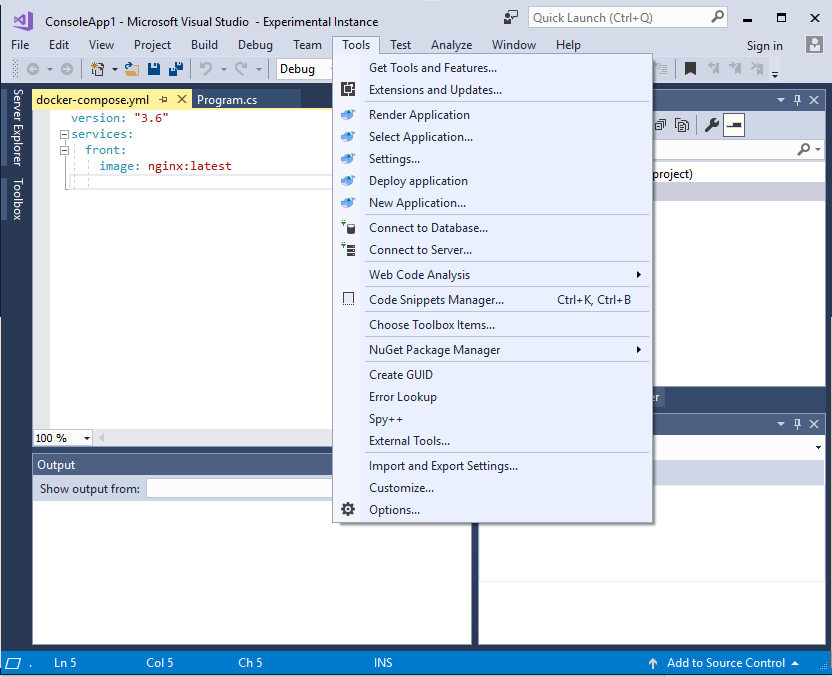Open the Solution Explorer search options dropdown
This screenshot has height=677, width=832.
pos(818,150)
